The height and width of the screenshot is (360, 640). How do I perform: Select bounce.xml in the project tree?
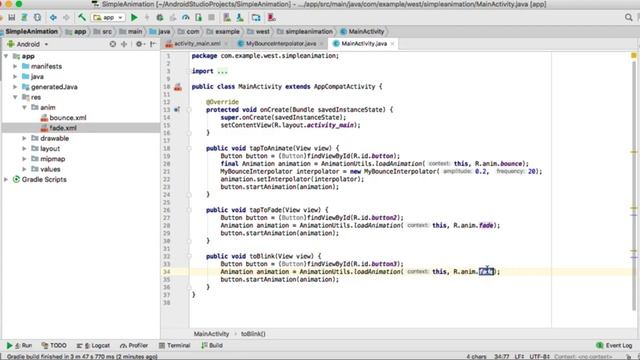click(68, 118)
